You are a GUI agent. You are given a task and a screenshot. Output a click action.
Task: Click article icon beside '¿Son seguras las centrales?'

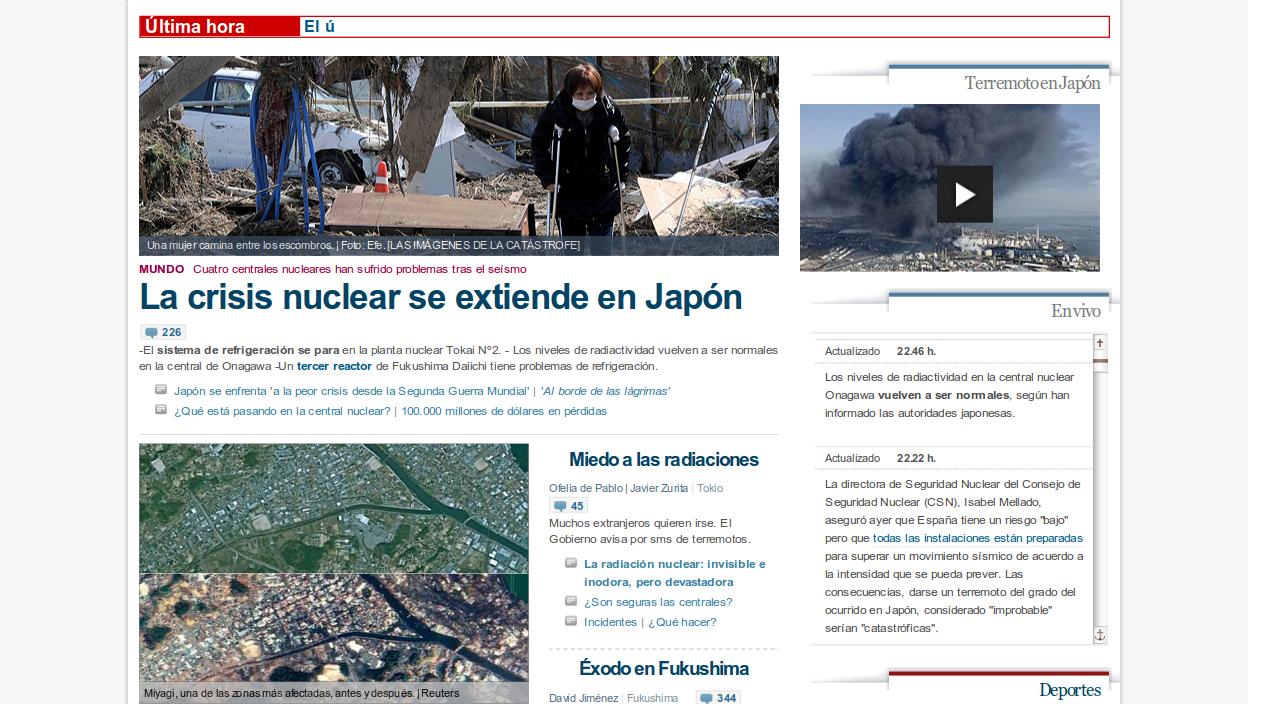(x=571, y=601)
